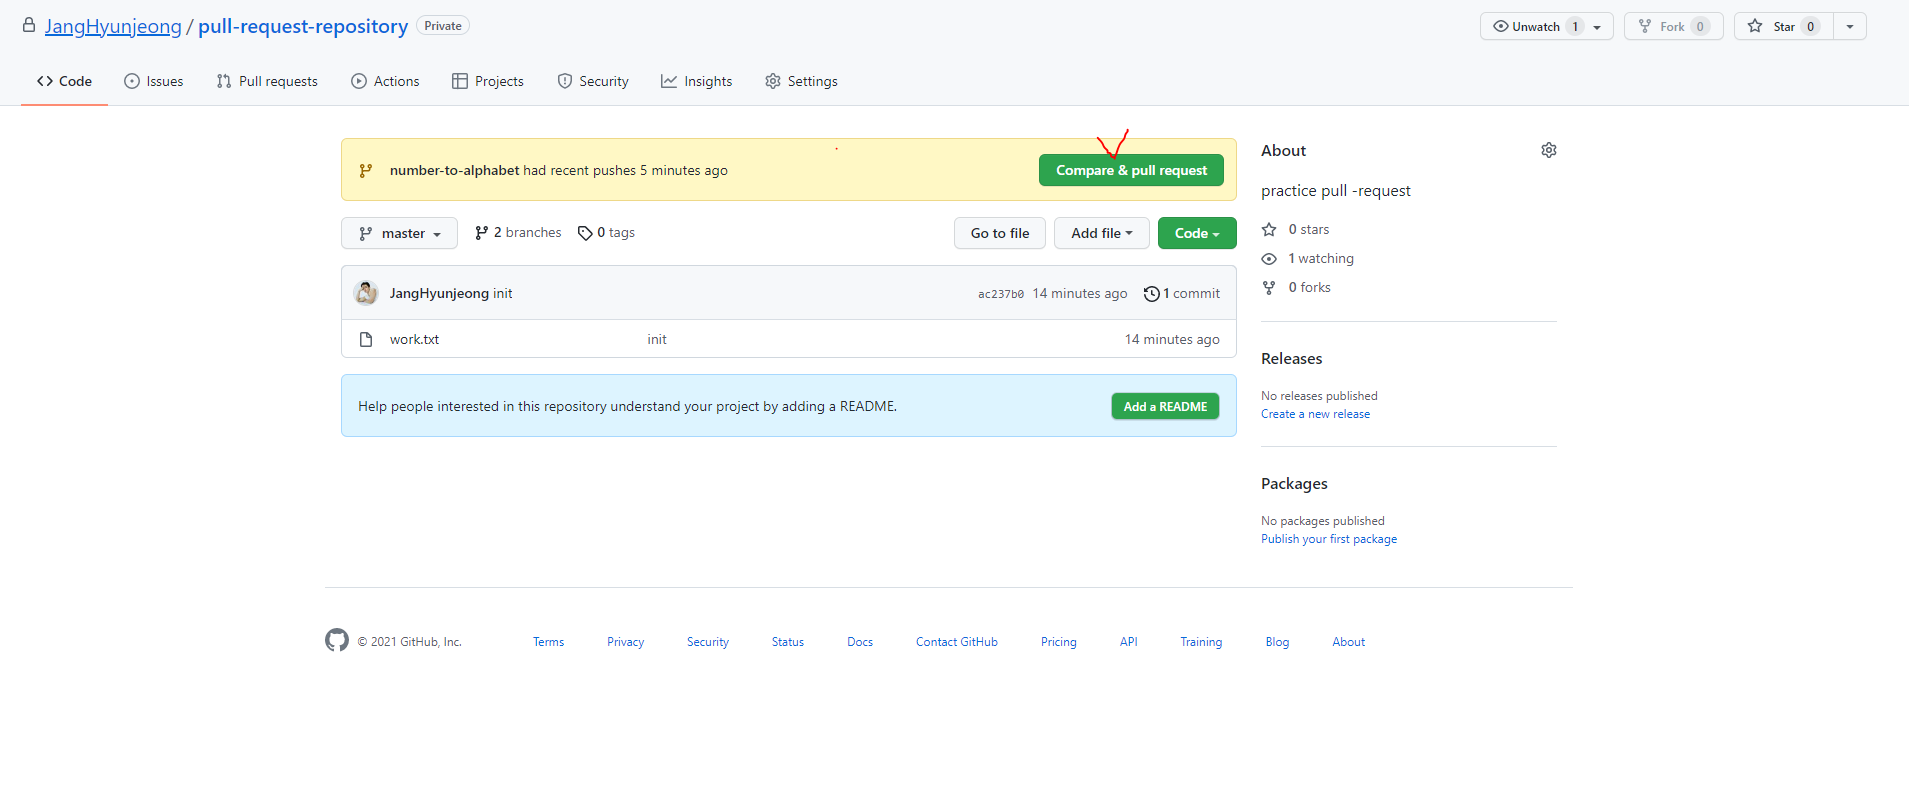The image size is (1909, 797).
Task: Click the lock icon beside repository owner
Action: point(29,25)
